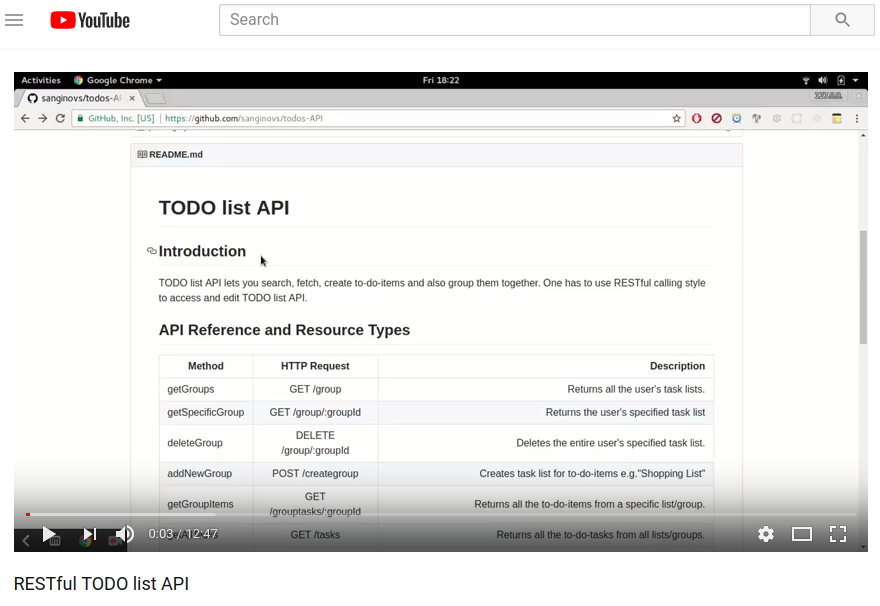Open the YouTube hamburger guide menu
The width and height of the screenshot is (880, 606).
coord(14,20)
